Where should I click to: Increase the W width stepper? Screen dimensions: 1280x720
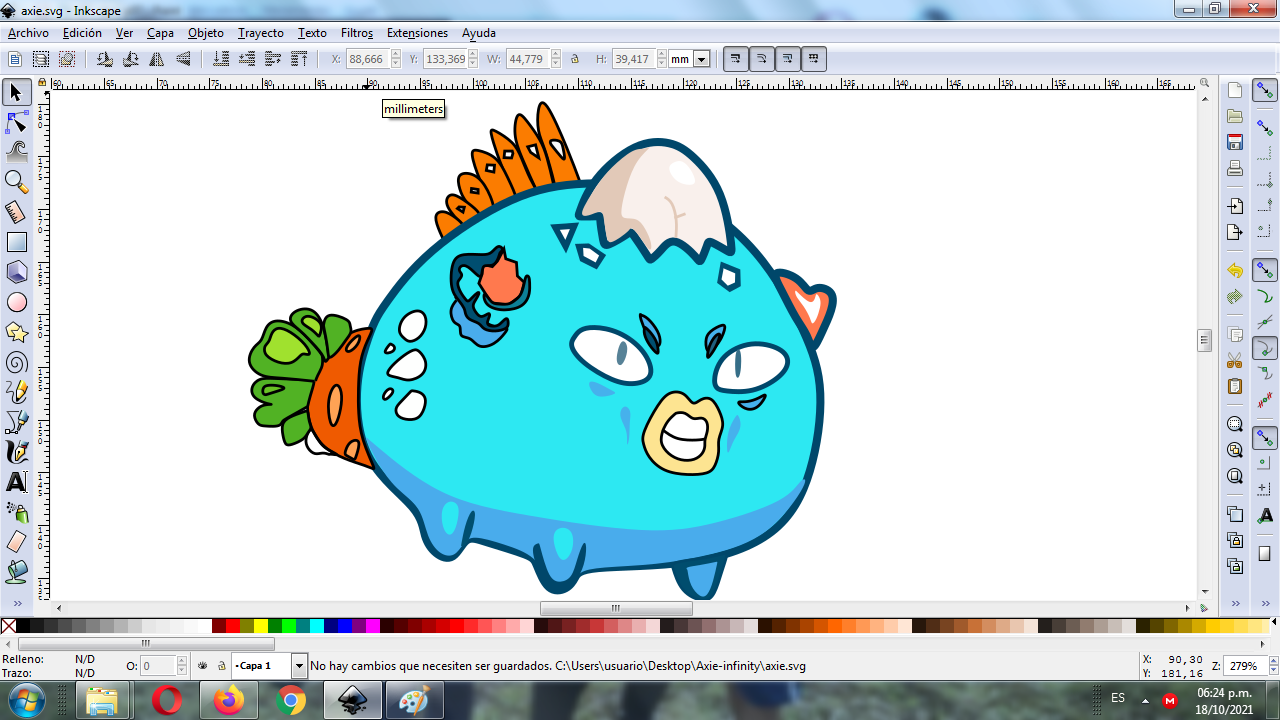pyautogui.click(x=556, y=55)
